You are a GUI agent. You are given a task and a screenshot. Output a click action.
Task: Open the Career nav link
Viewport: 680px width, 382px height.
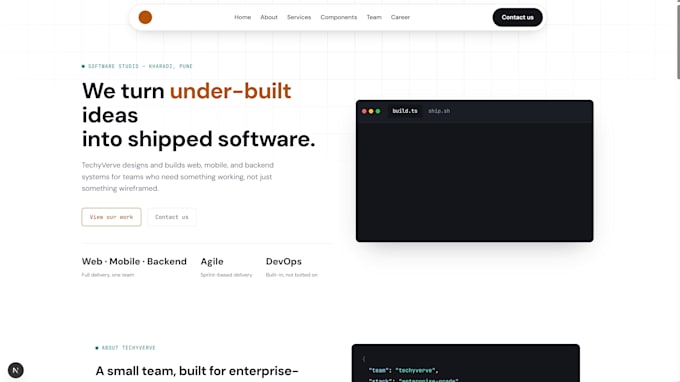coord(400,17)
